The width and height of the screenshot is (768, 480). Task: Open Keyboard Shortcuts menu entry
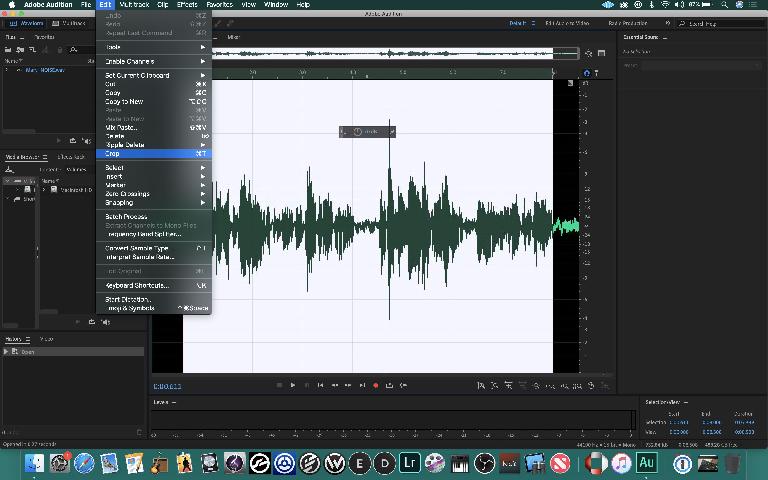click(154, 285)
